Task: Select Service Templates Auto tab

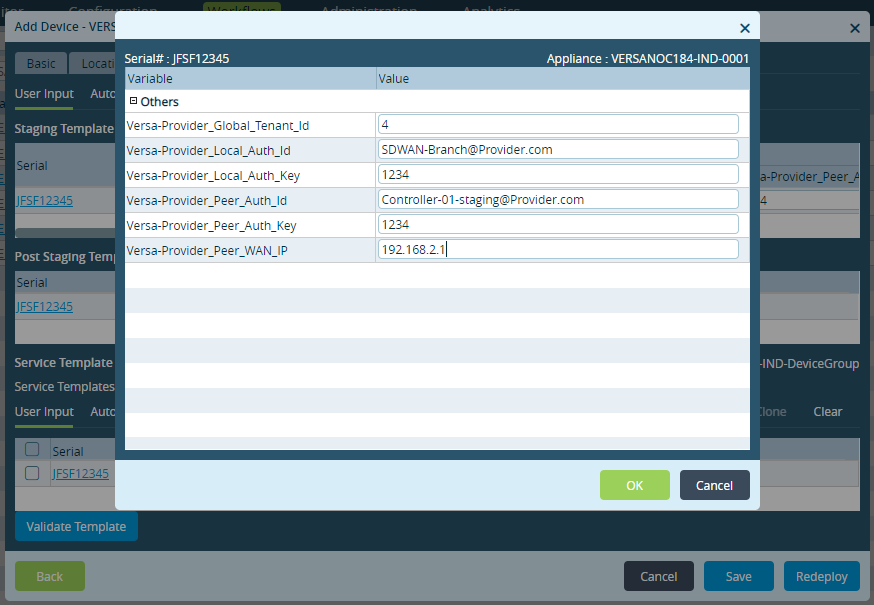Action: (103, 412)
